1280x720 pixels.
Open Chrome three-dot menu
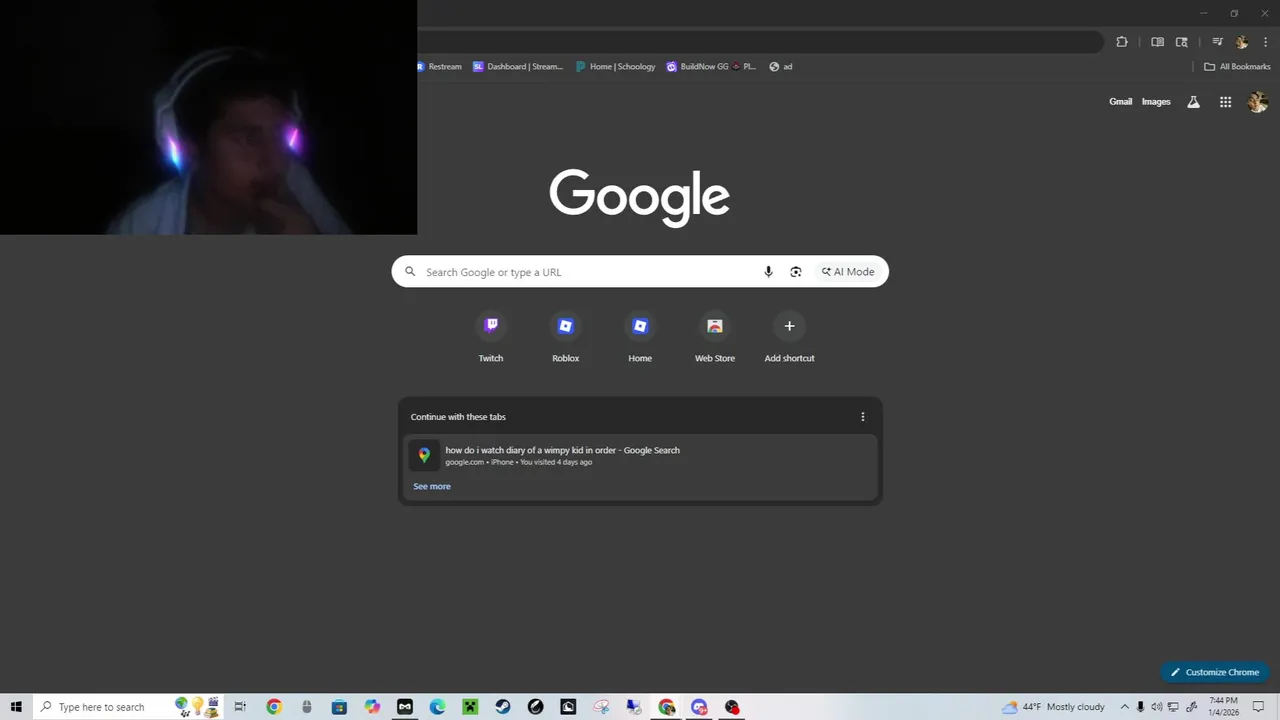coord(1266,42)
